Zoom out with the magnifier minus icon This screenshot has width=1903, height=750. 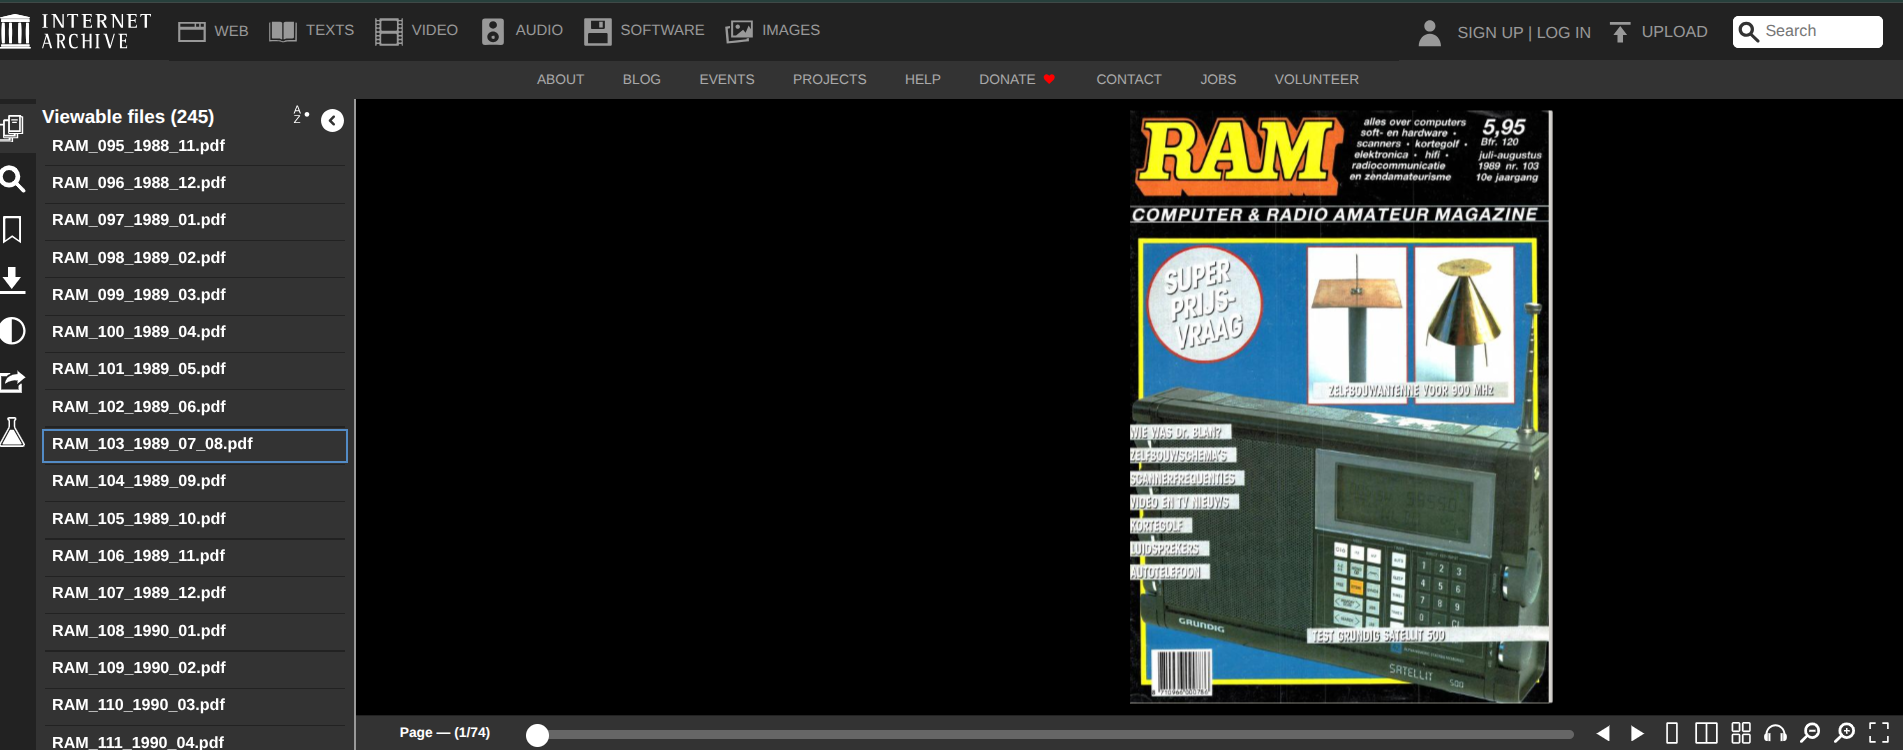pos(1810,733)
